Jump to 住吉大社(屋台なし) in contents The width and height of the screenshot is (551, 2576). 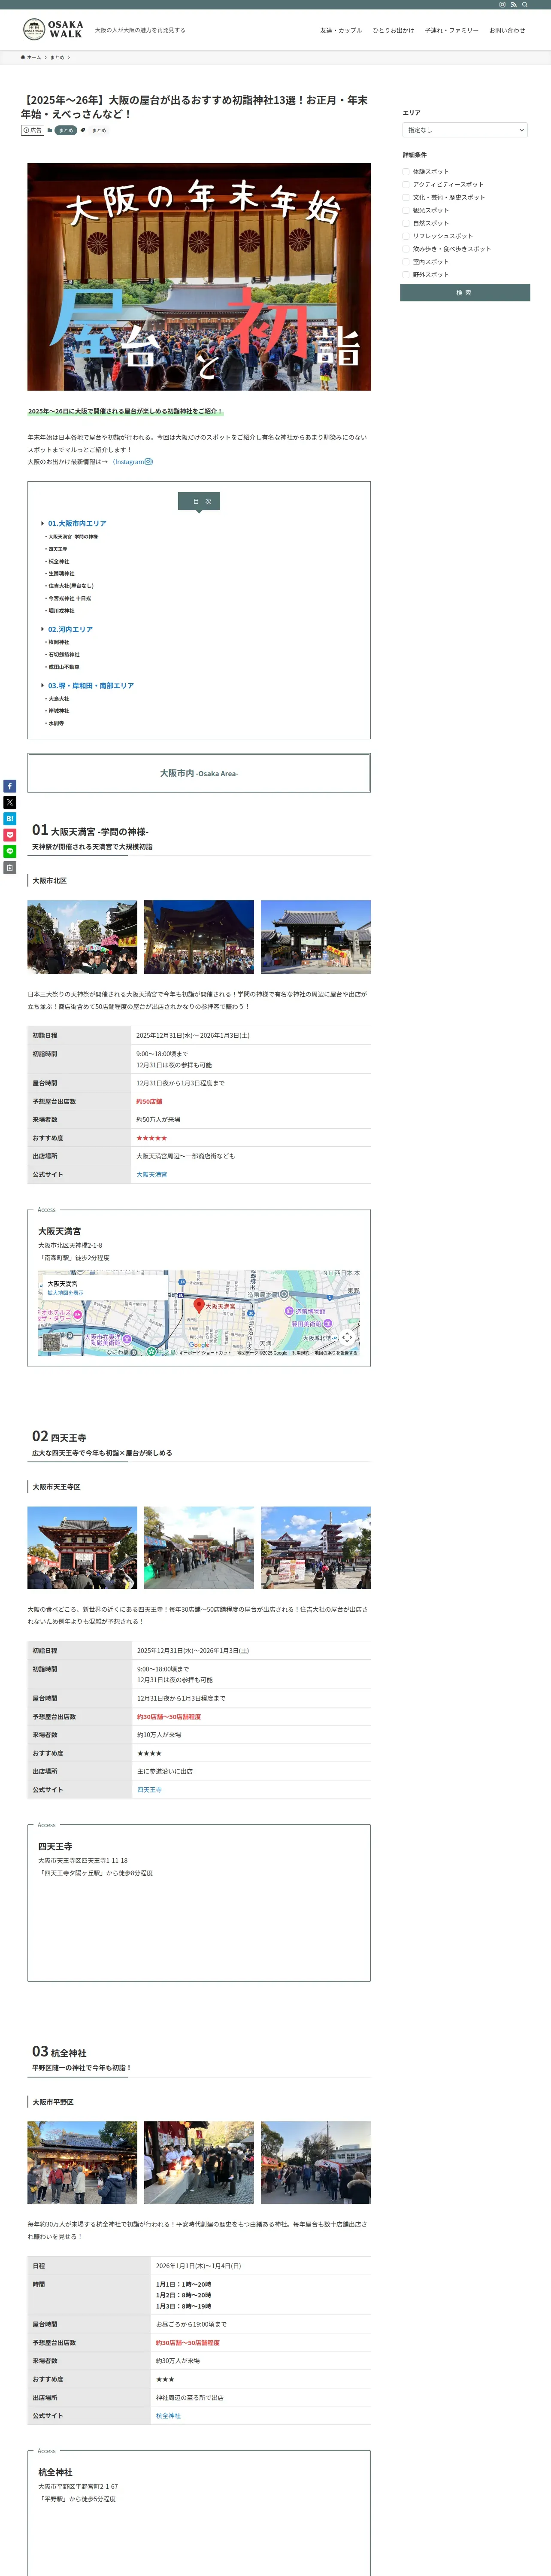pos(71,586)
